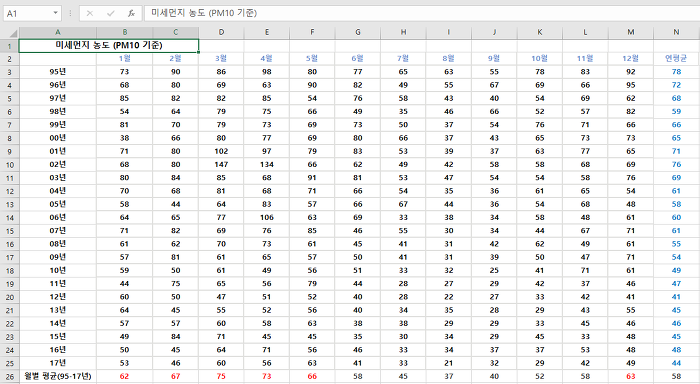Click the cell with value 106
This screenshot has width=700, height=384.
point(267,218)
